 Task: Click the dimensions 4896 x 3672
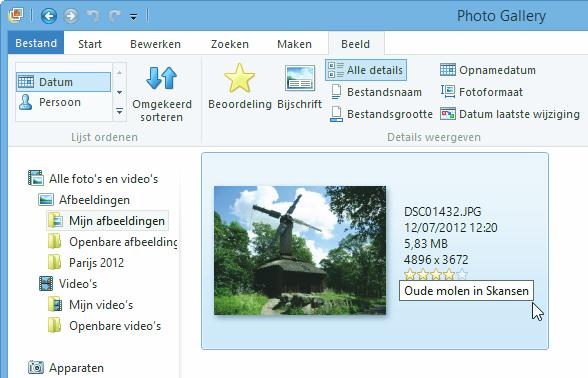coord(436,260)
